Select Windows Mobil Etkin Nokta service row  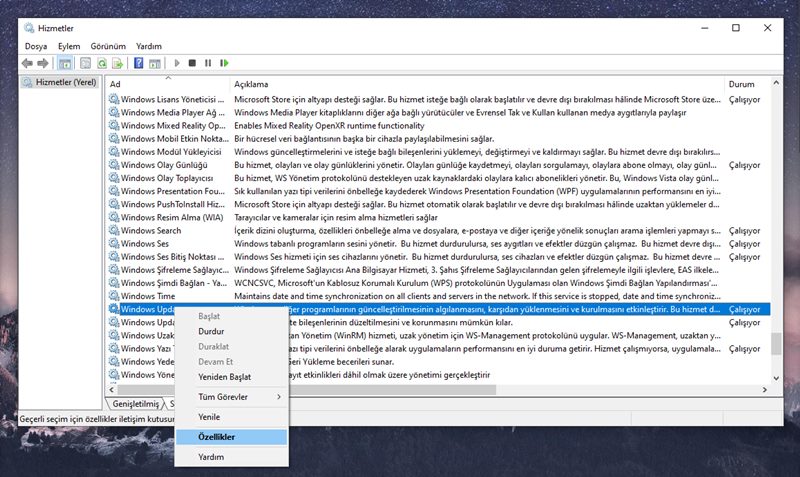(439, 139)
